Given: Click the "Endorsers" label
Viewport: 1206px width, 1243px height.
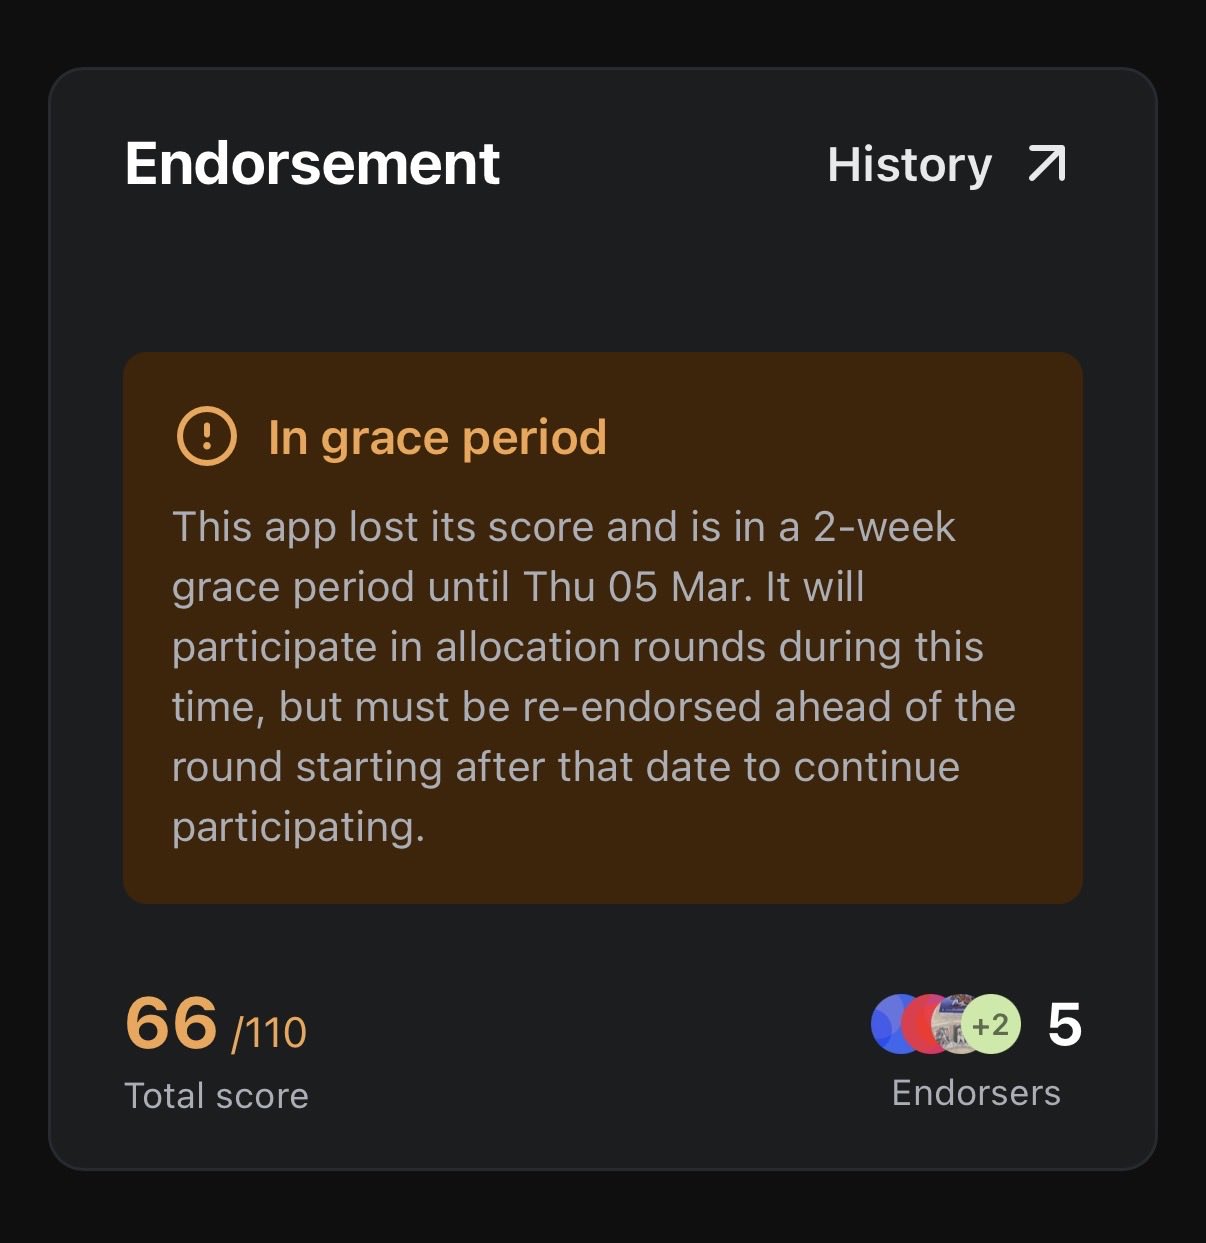Looking at the screenshot, I should click(976, 1093).
